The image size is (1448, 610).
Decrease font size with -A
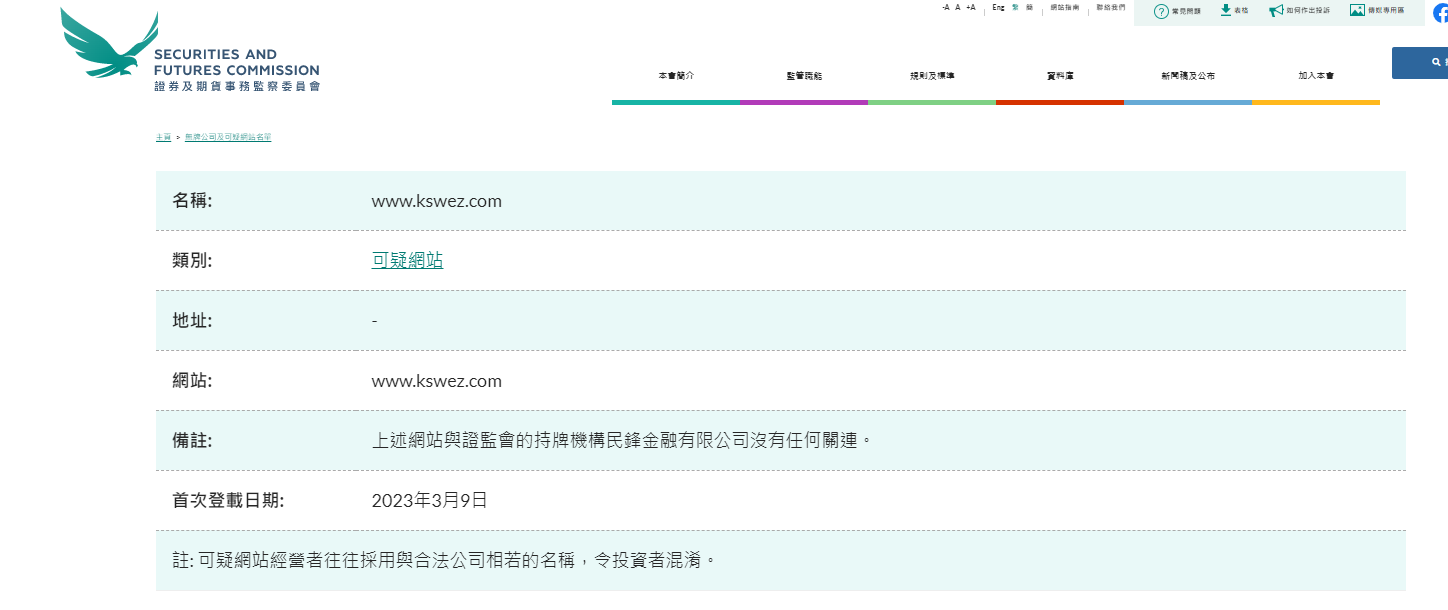(x=945, y=7)
